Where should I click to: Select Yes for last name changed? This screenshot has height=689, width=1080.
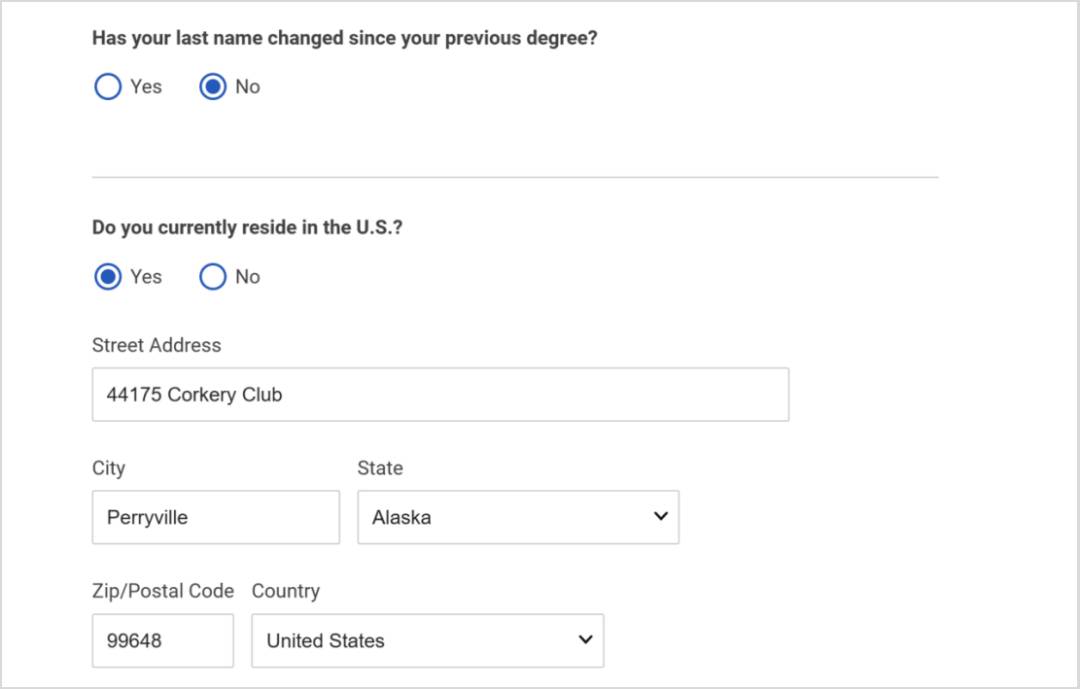point(107,87)
